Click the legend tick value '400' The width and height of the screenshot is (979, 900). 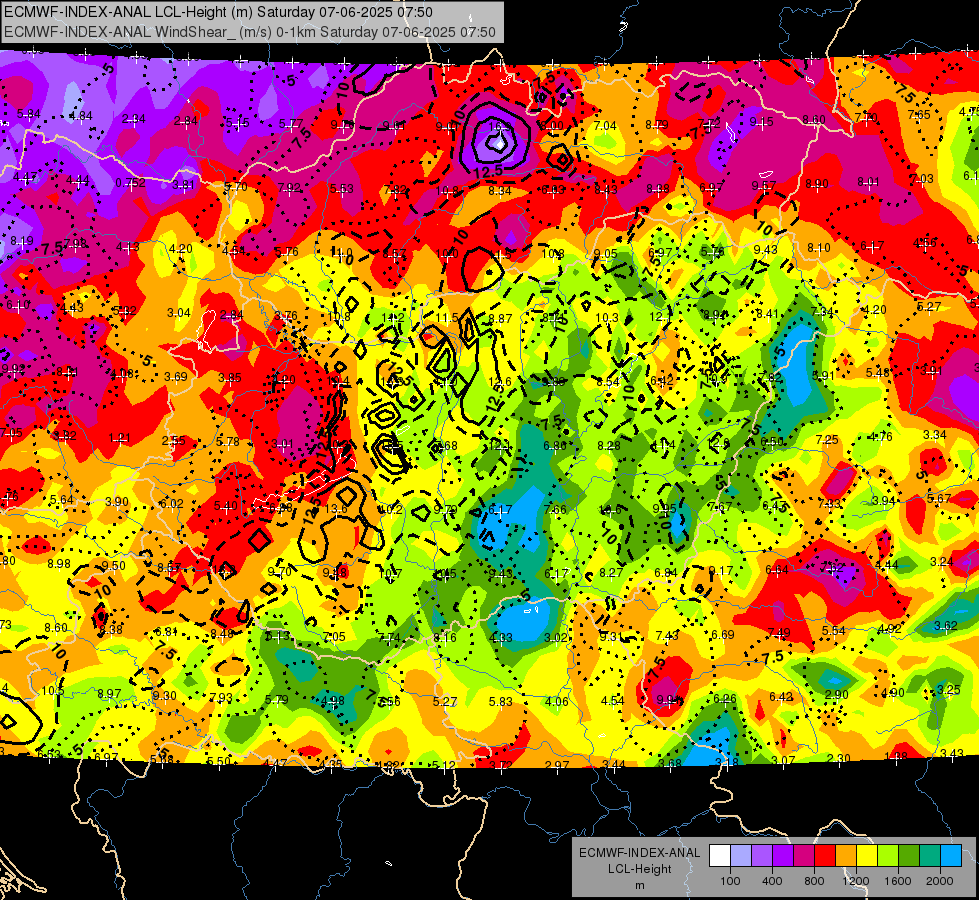click(772, 881)
